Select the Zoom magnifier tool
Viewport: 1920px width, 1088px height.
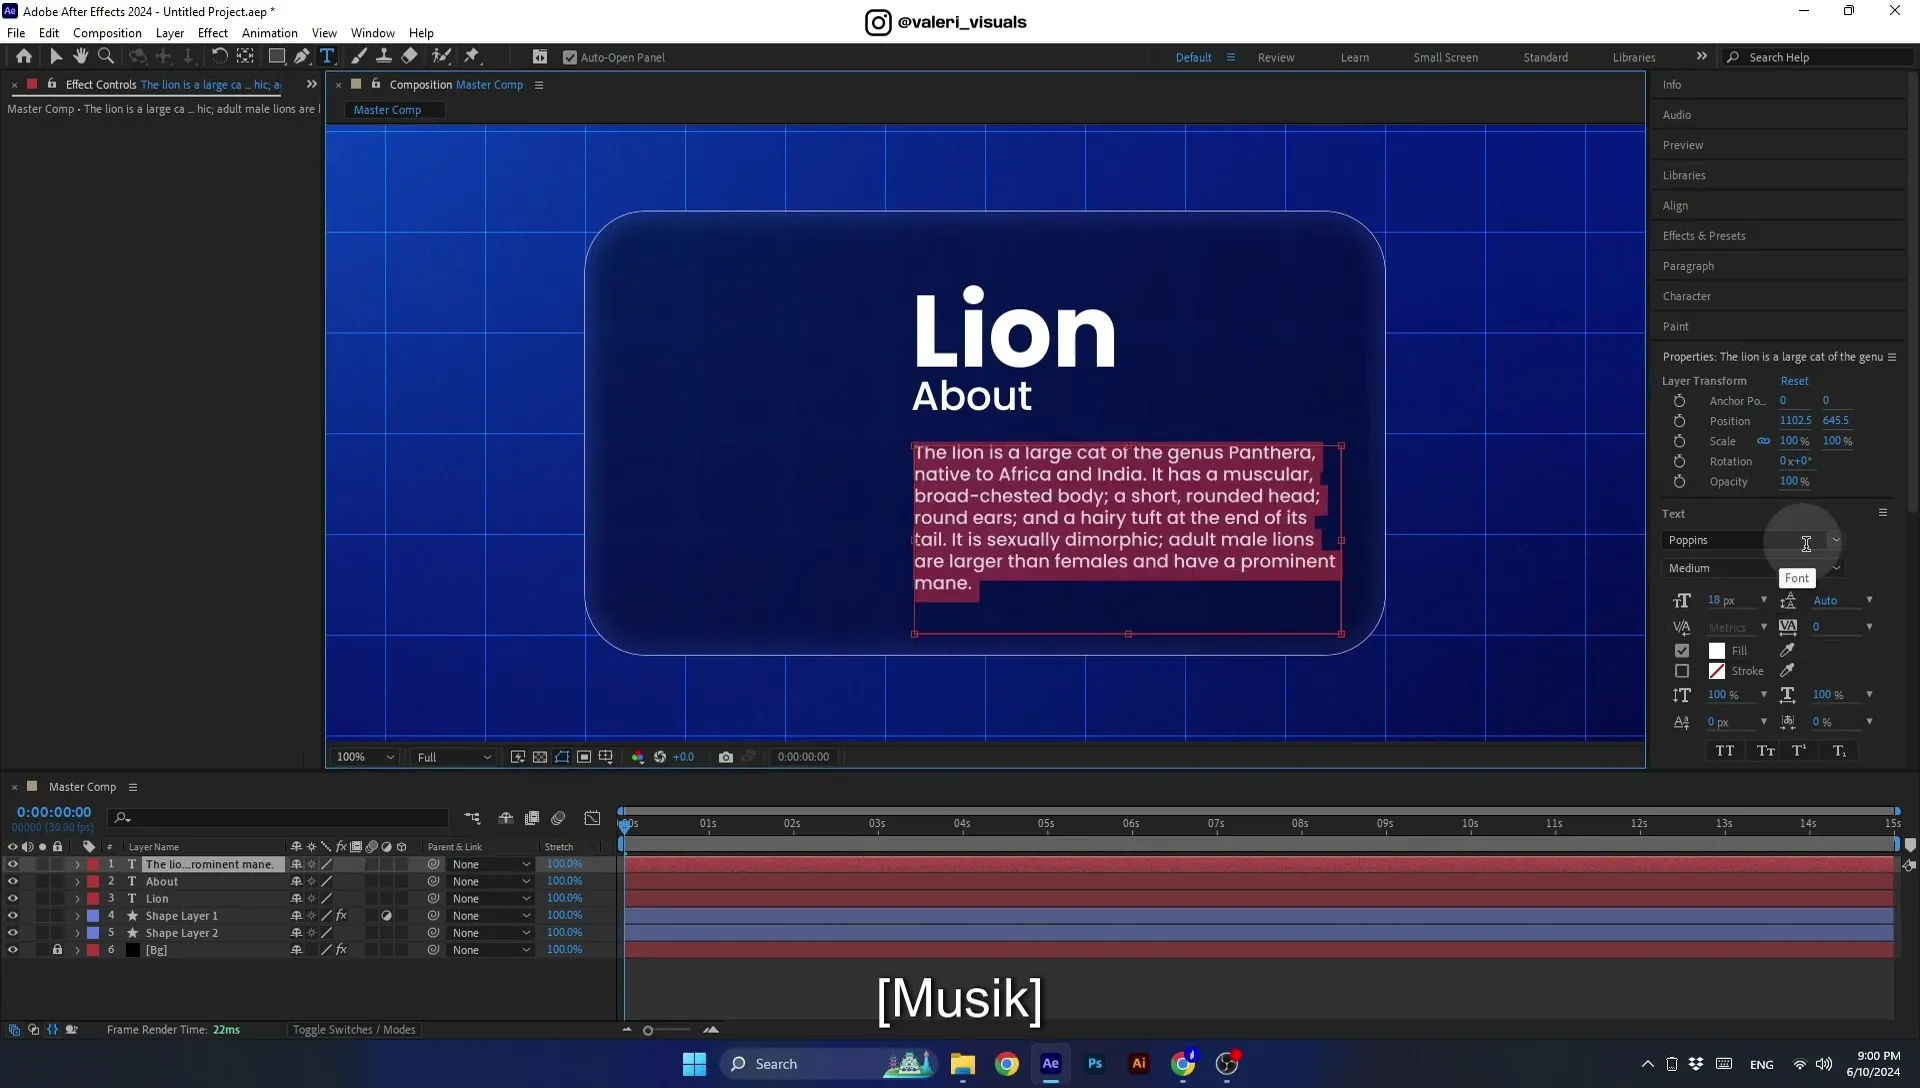pos(106,57)
